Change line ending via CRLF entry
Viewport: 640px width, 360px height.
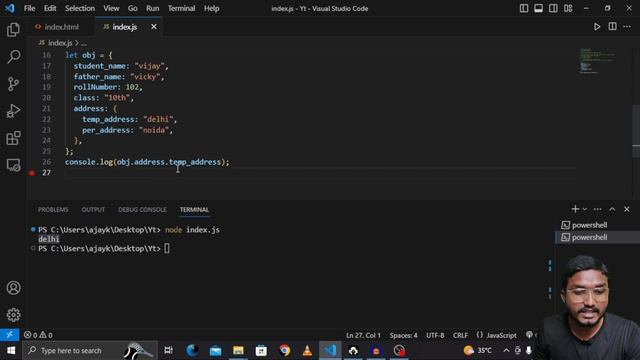click(460, 335)
